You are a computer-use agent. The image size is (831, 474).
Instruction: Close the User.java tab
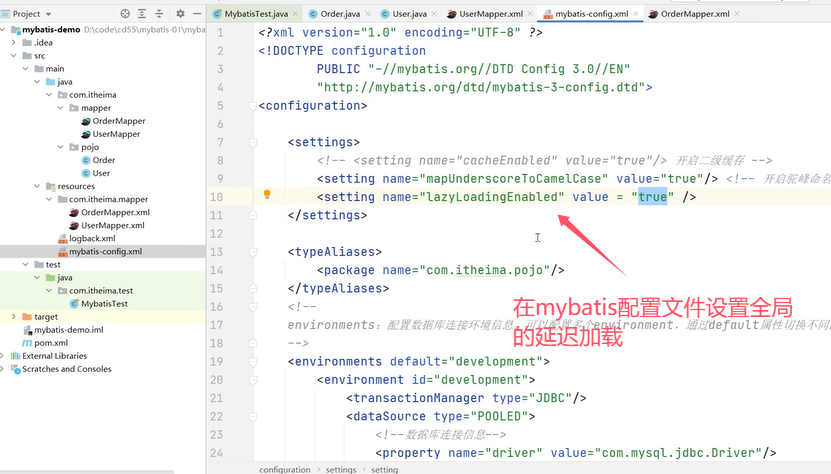point(434,14)
